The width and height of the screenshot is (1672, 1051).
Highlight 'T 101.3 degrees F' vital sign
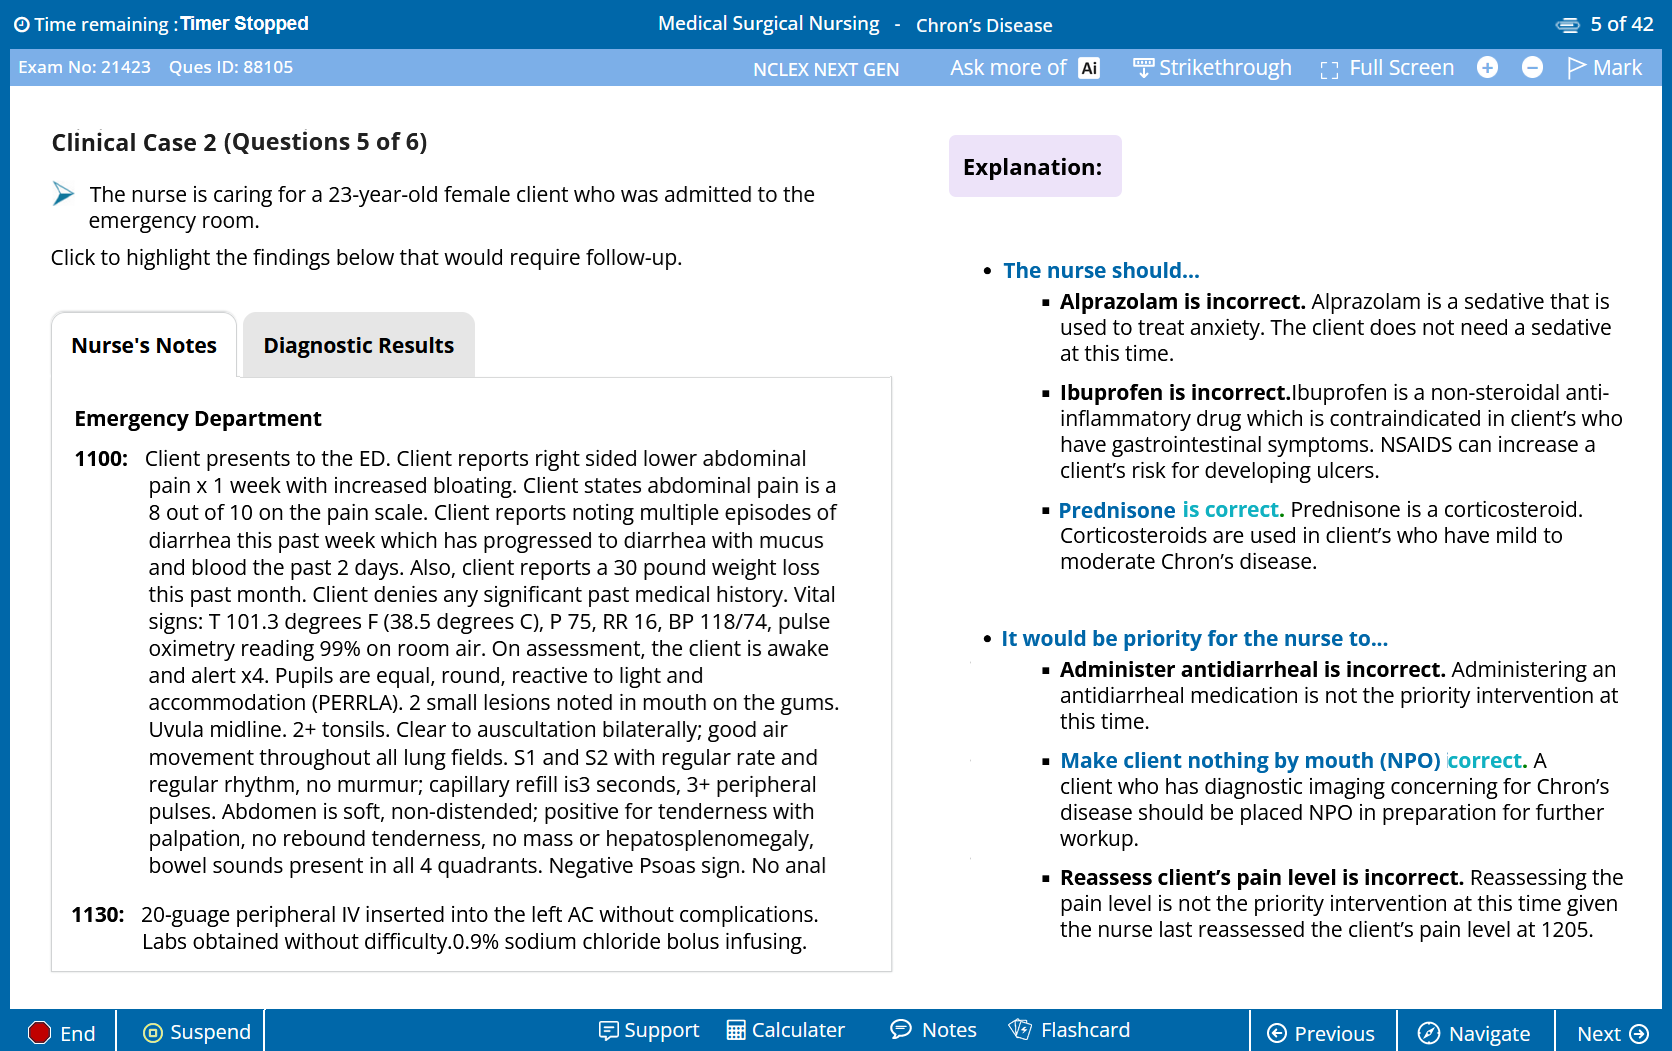pyautogui.click(x=293, y=622)
